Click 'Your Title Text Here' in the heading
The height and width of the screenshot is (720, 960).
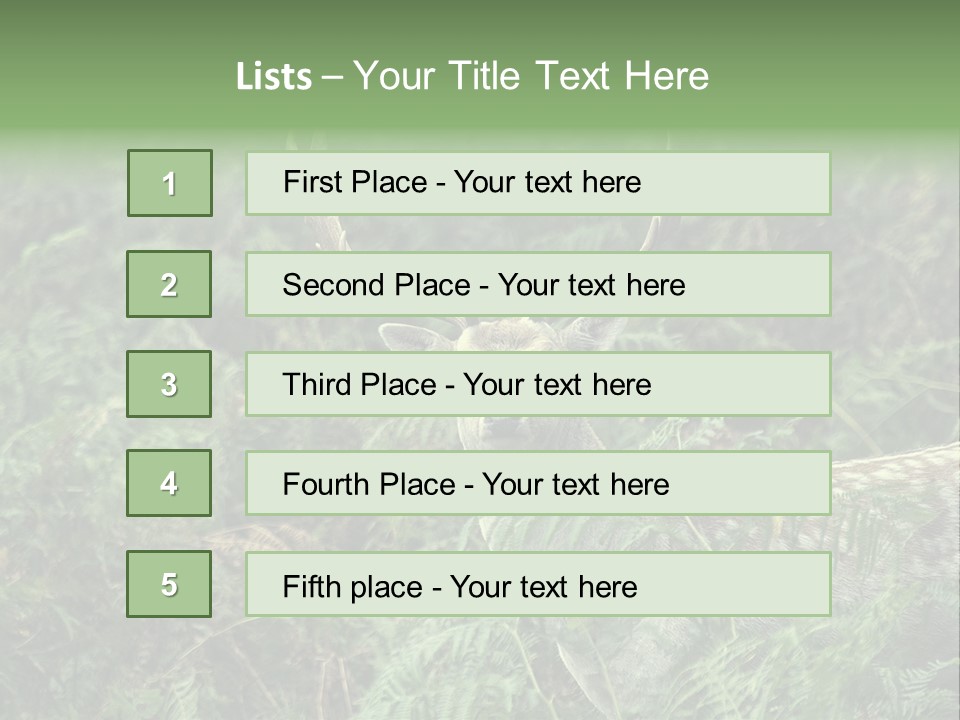click(531, 76)
